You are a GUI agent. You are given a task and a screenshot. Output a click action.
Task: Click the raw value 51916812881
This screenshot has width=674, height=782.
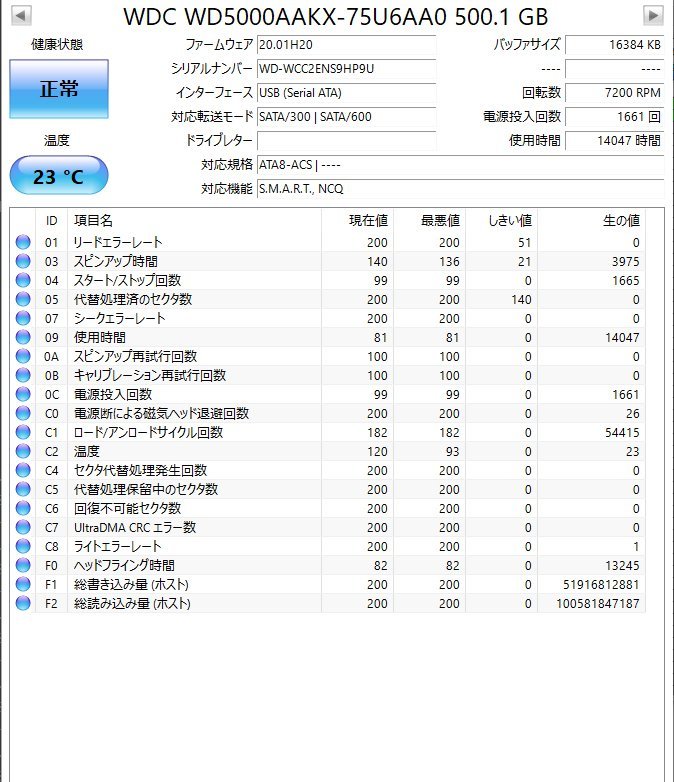601,585
